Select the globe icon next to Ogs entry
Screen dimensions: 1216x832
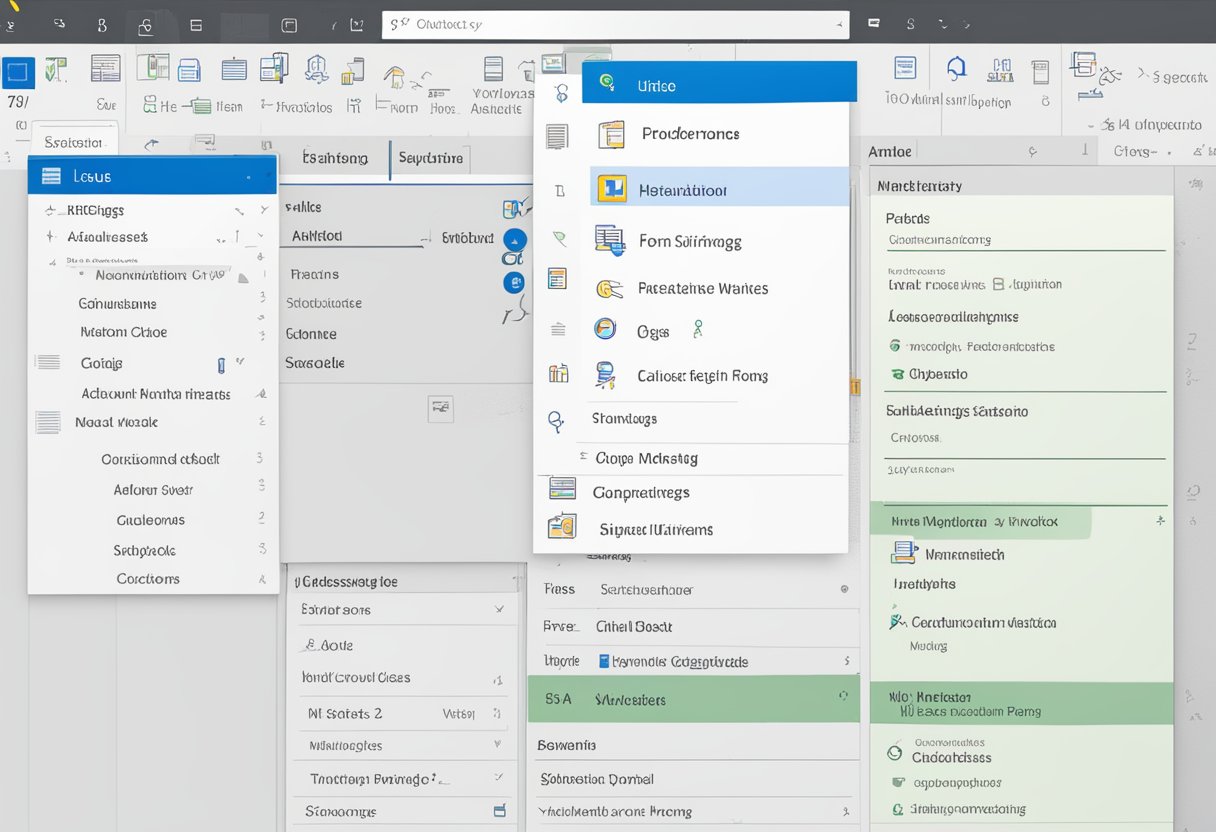pos(605,331)
